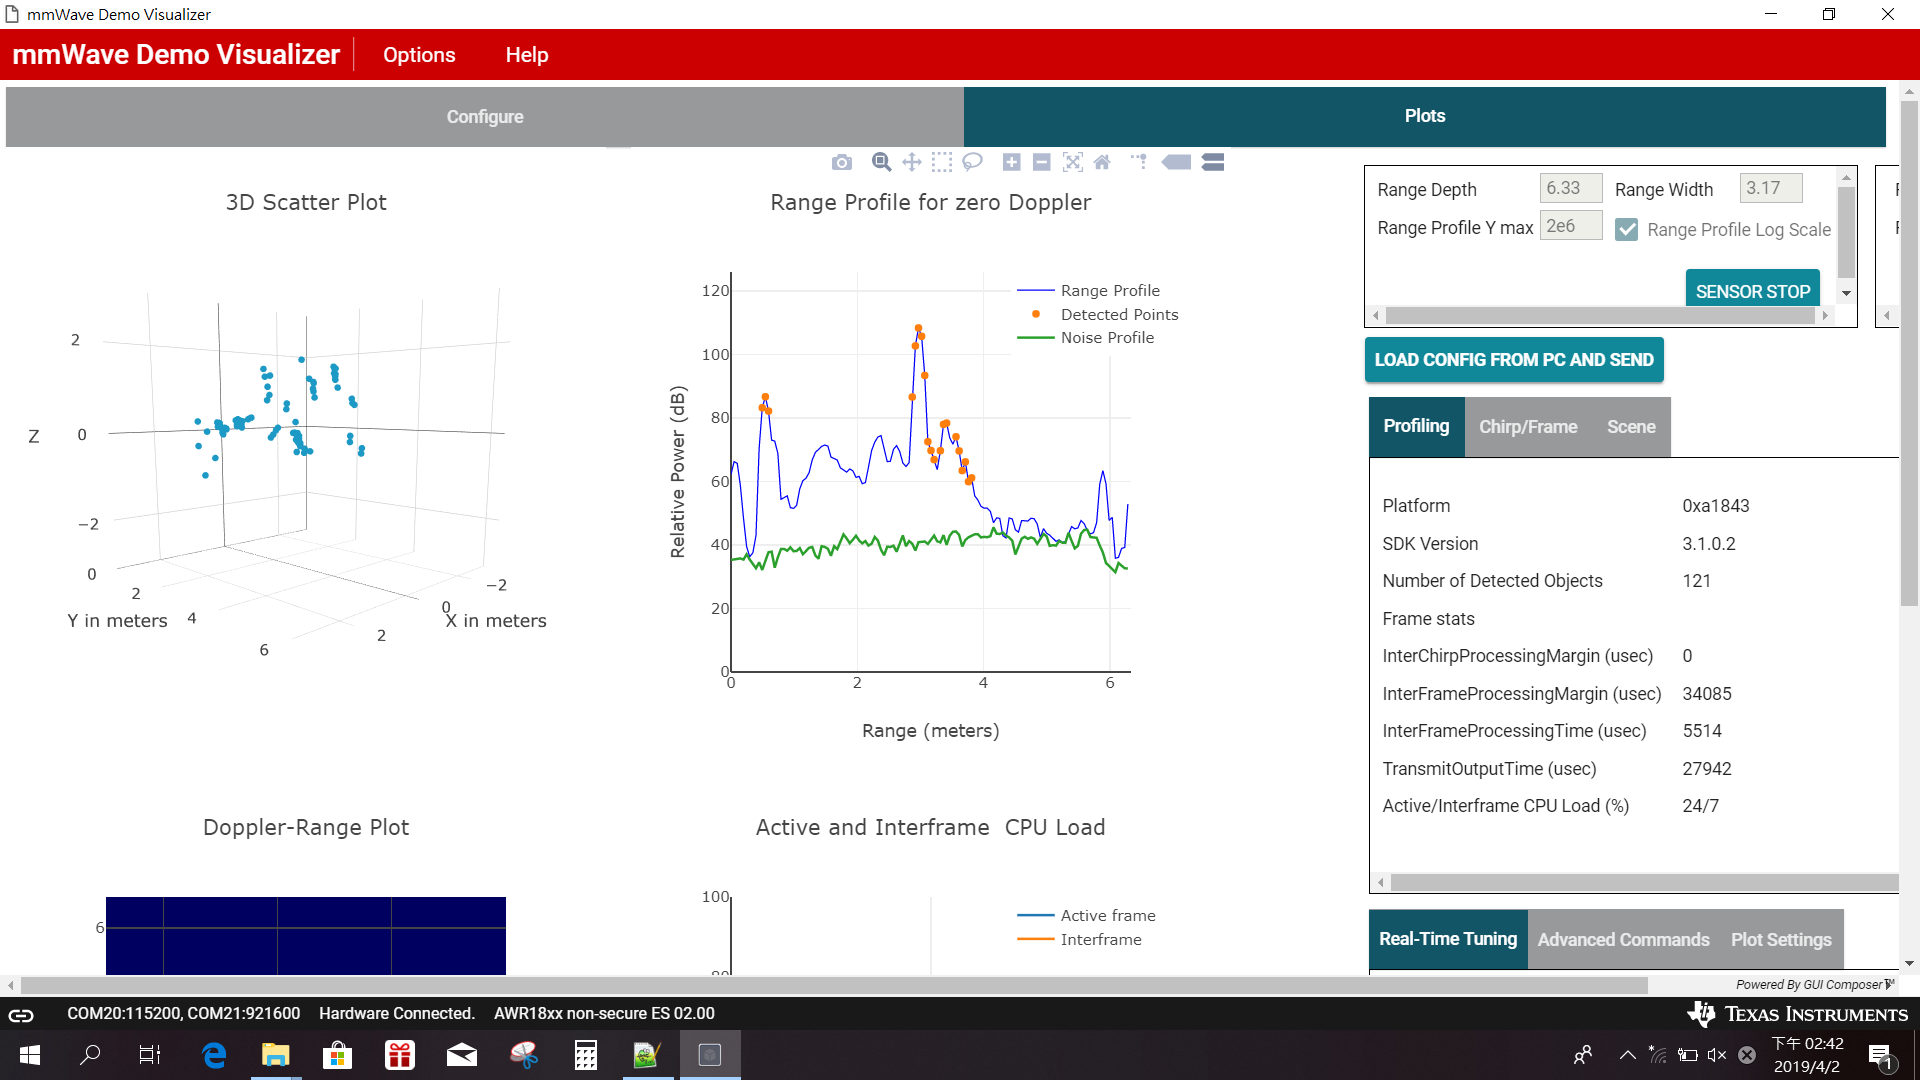Toggle Active frame legend entry
1920x1080 pixels.
[x=1086, y=916]
